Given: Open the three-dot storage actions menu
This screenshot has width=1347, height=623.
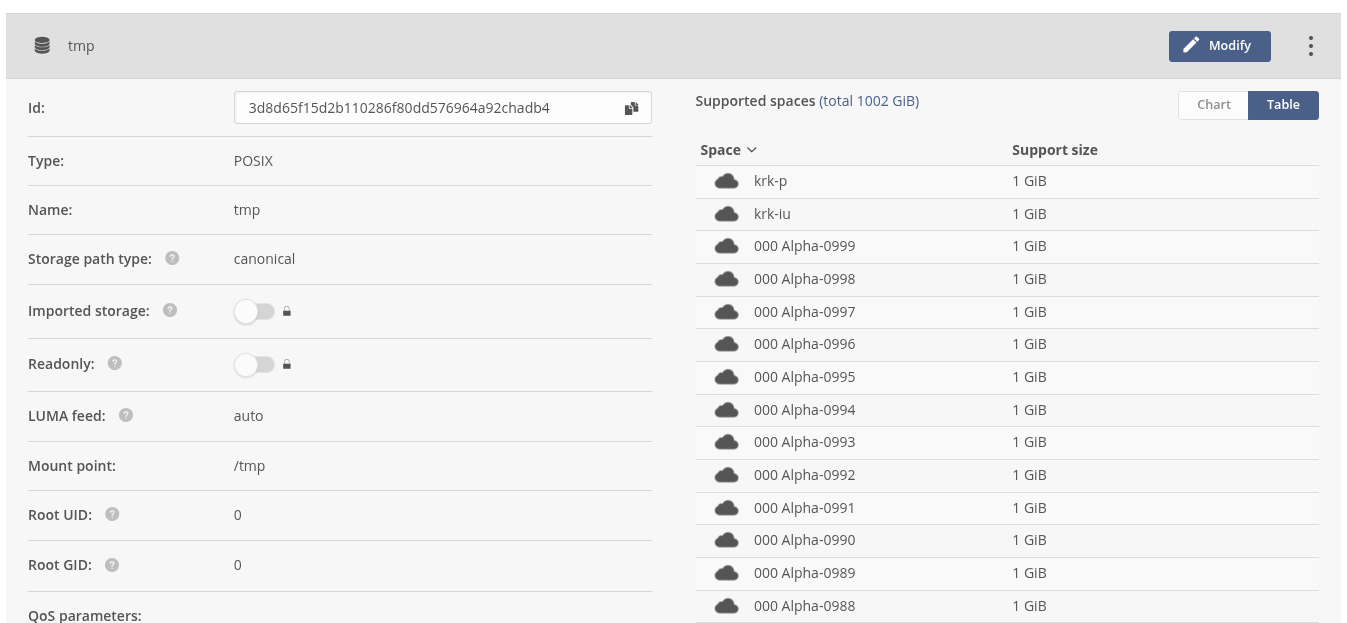Looking at the screenshot, I should pos(1310,46).
